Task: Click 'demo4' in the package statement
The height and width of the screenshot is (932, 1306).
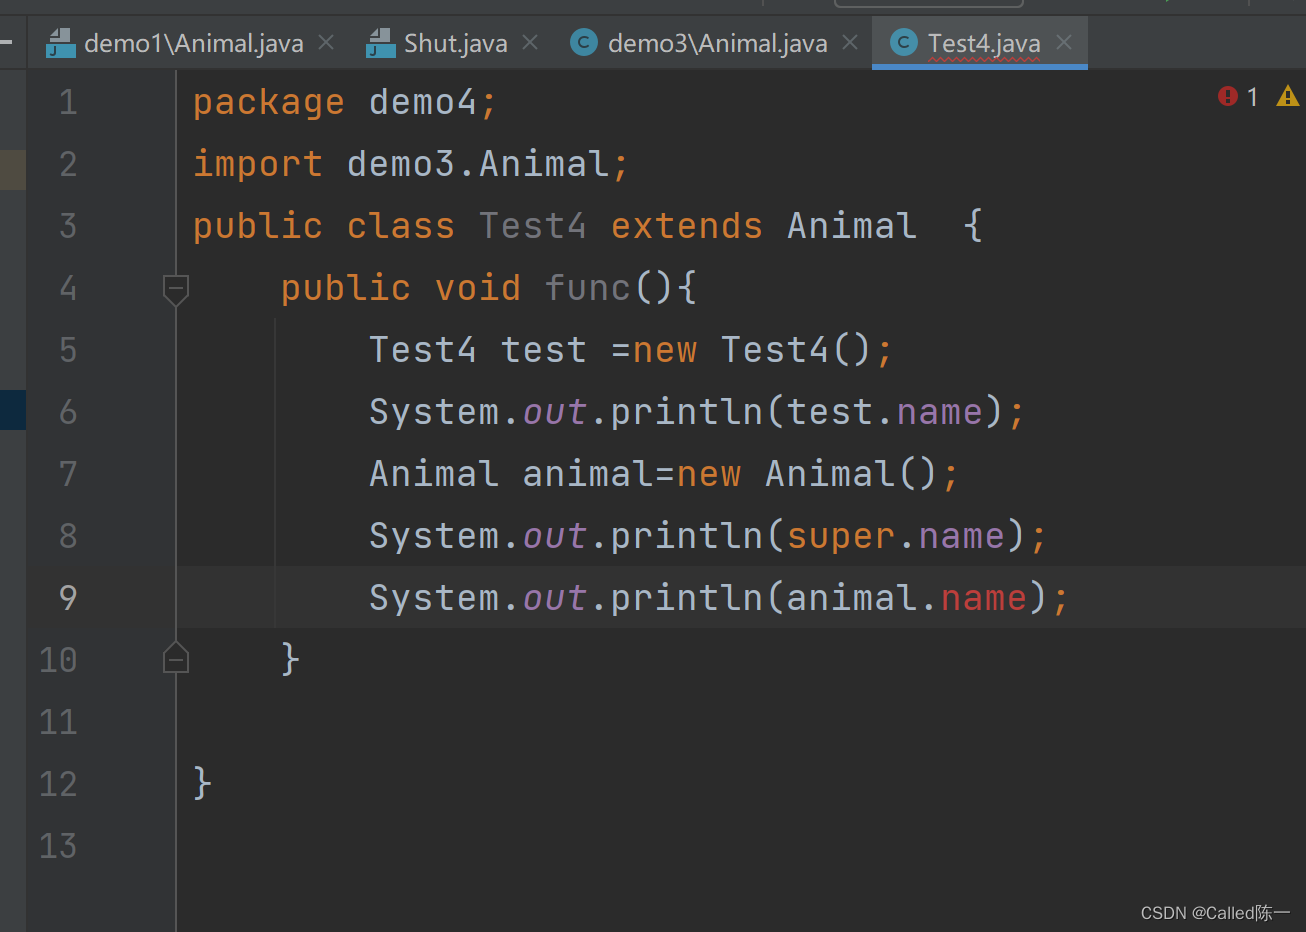Action: (423, 102)
